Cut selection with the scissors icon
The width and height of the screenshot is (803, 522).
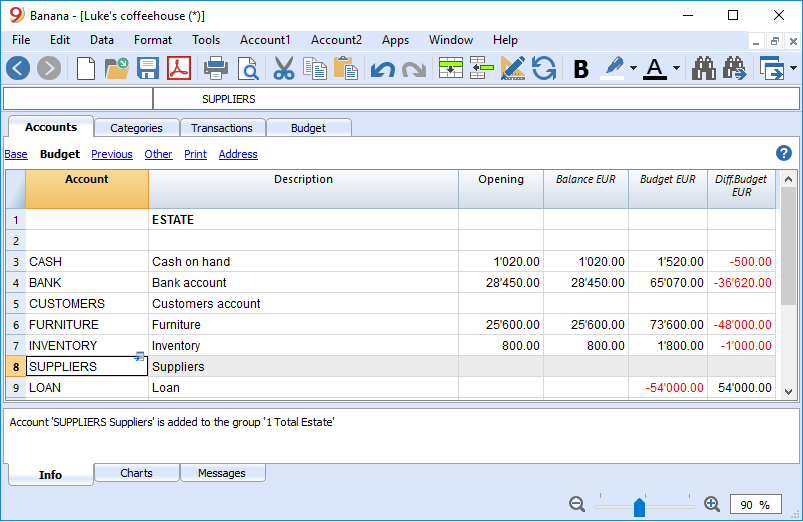[x=284, y=68]
